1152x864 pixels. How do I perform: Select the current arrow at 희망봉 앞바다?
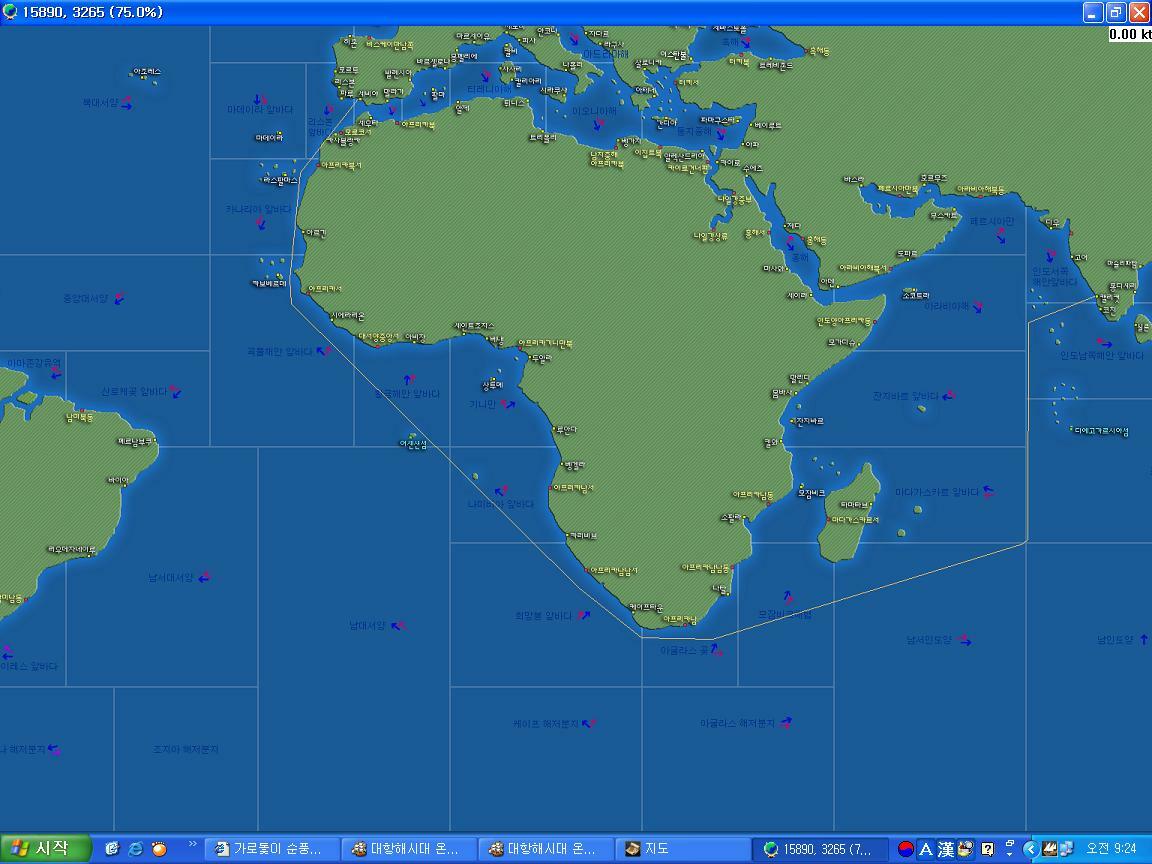click(x=584, y=616)
